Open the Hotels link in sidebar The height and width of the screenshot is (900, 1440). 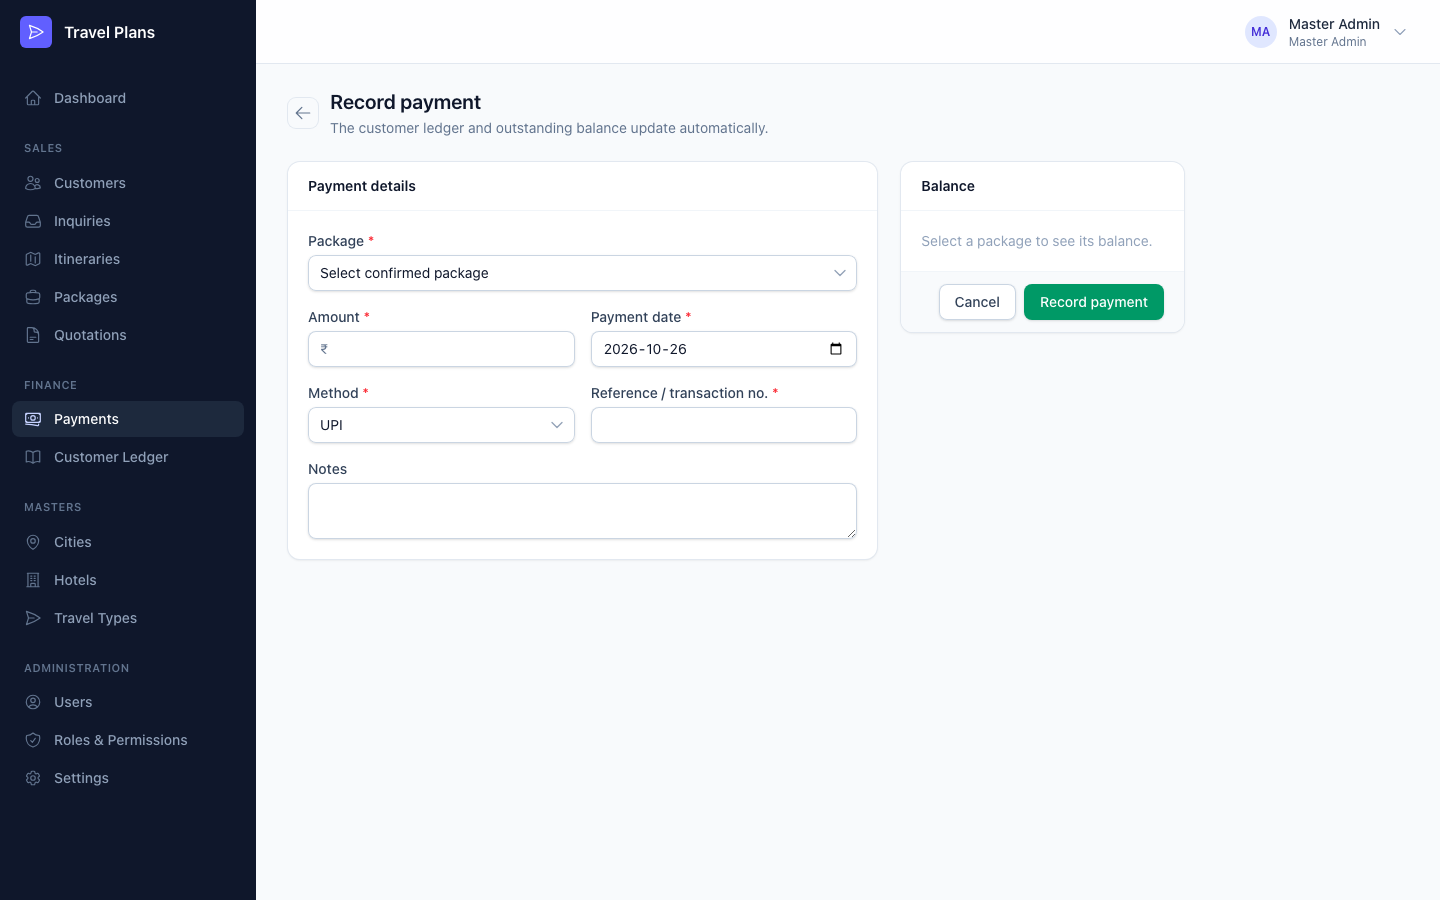click(x=128, y=580)
